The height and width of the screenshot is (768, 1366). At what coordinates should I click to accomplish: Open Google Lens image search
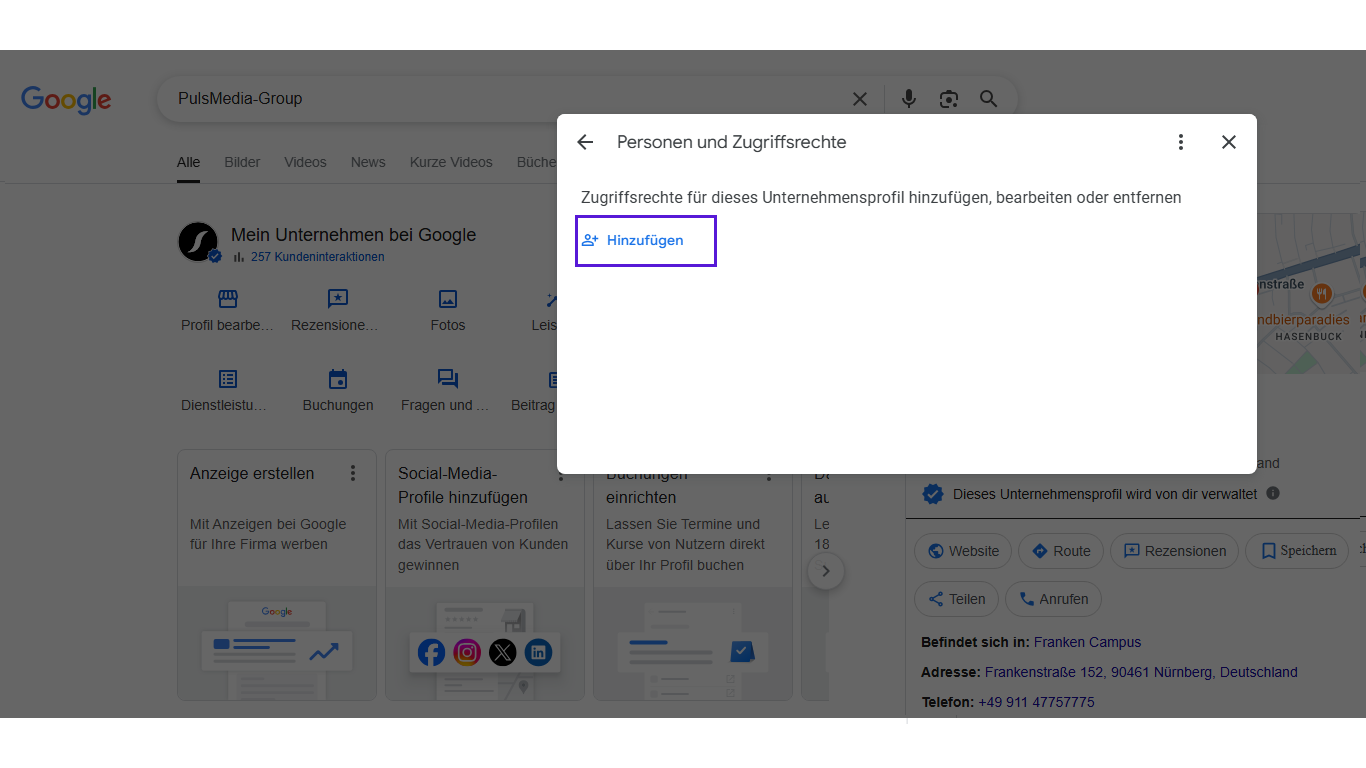[x=948, y=99]
